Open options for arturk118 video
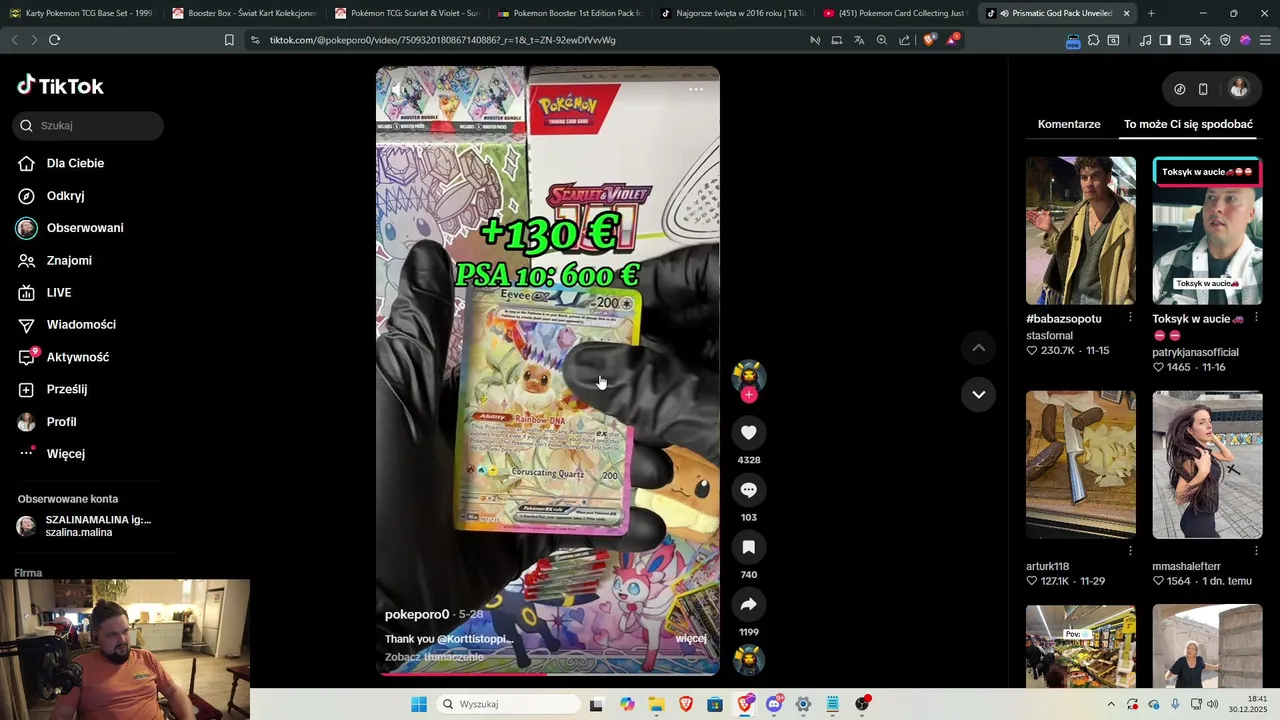This screenshot has width=1280, height=720. coord(1130,551)
